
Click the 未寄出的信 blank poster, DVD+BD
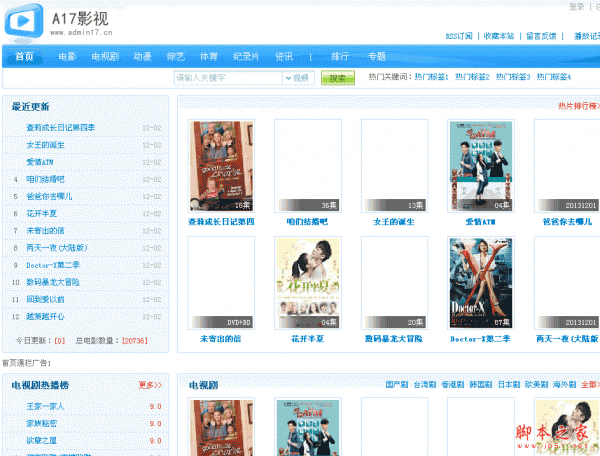221,283
